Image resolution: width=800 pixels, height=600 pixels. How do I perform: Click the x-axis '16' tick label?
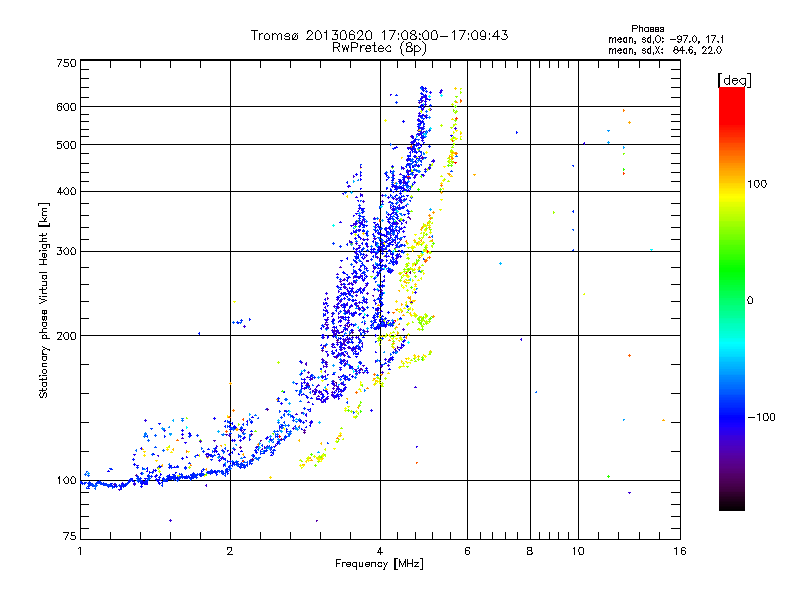point(680,551)
